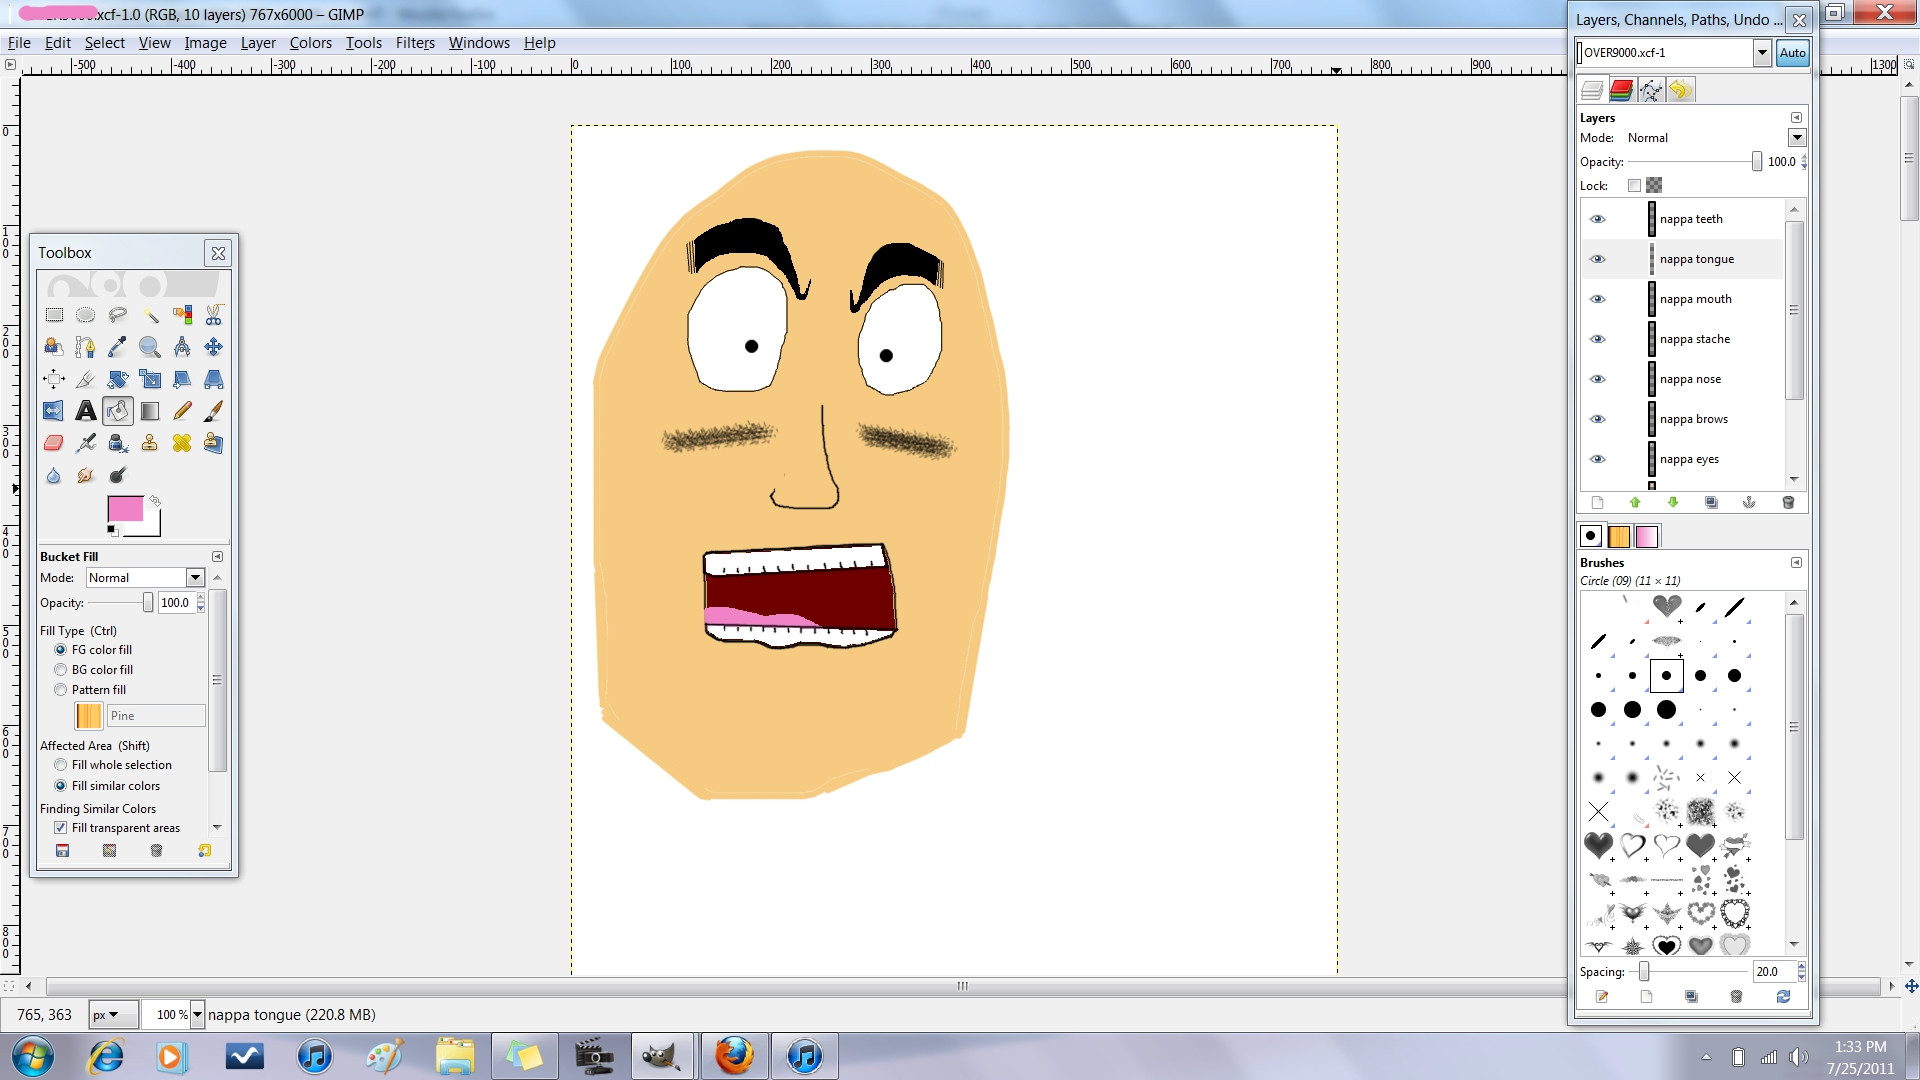Screen dimensions: 1920x1080
Task: Switch to the Undo History tab
Action: point(1680,90)
